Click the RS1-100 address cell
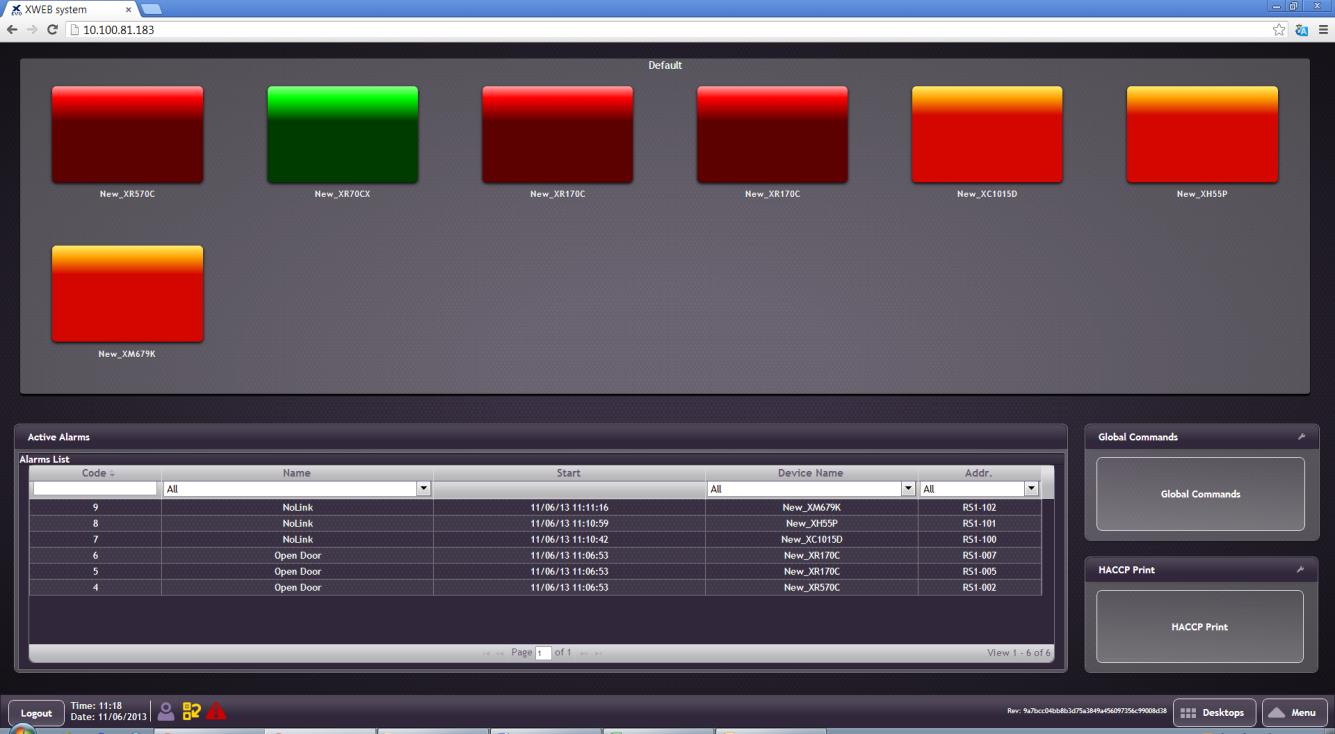The width and height of the screenshot is (1335, 734). [x=979, y=539]
